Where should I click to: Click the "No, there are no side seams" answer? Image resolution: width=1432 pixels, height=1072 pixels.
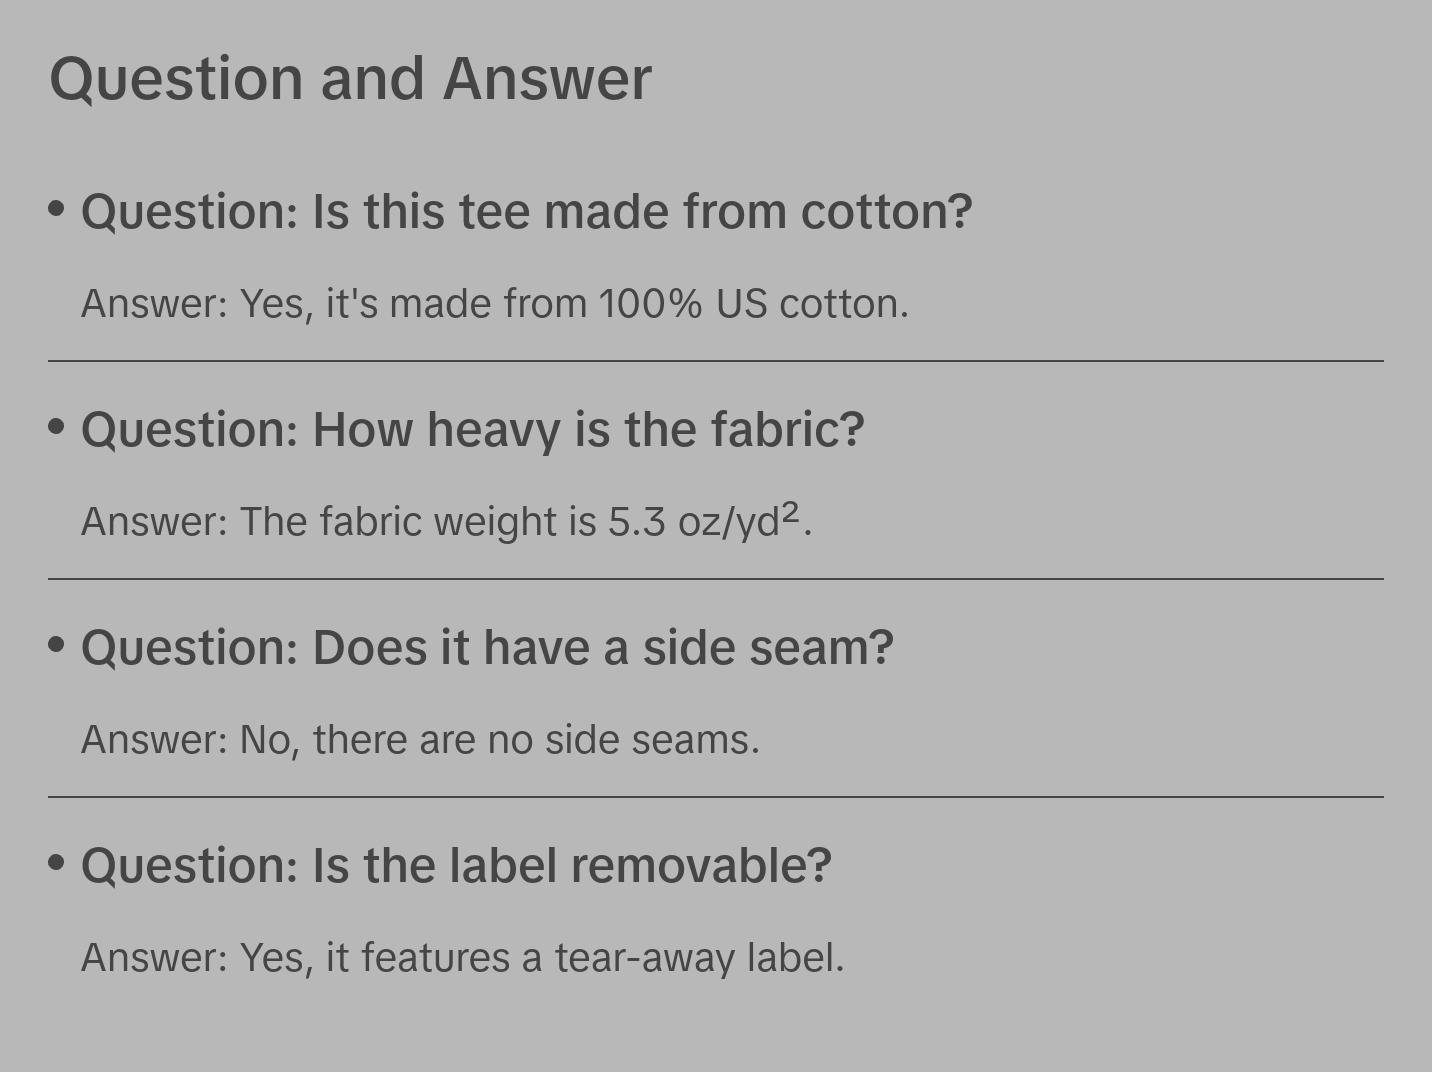[x=420, y=740]
